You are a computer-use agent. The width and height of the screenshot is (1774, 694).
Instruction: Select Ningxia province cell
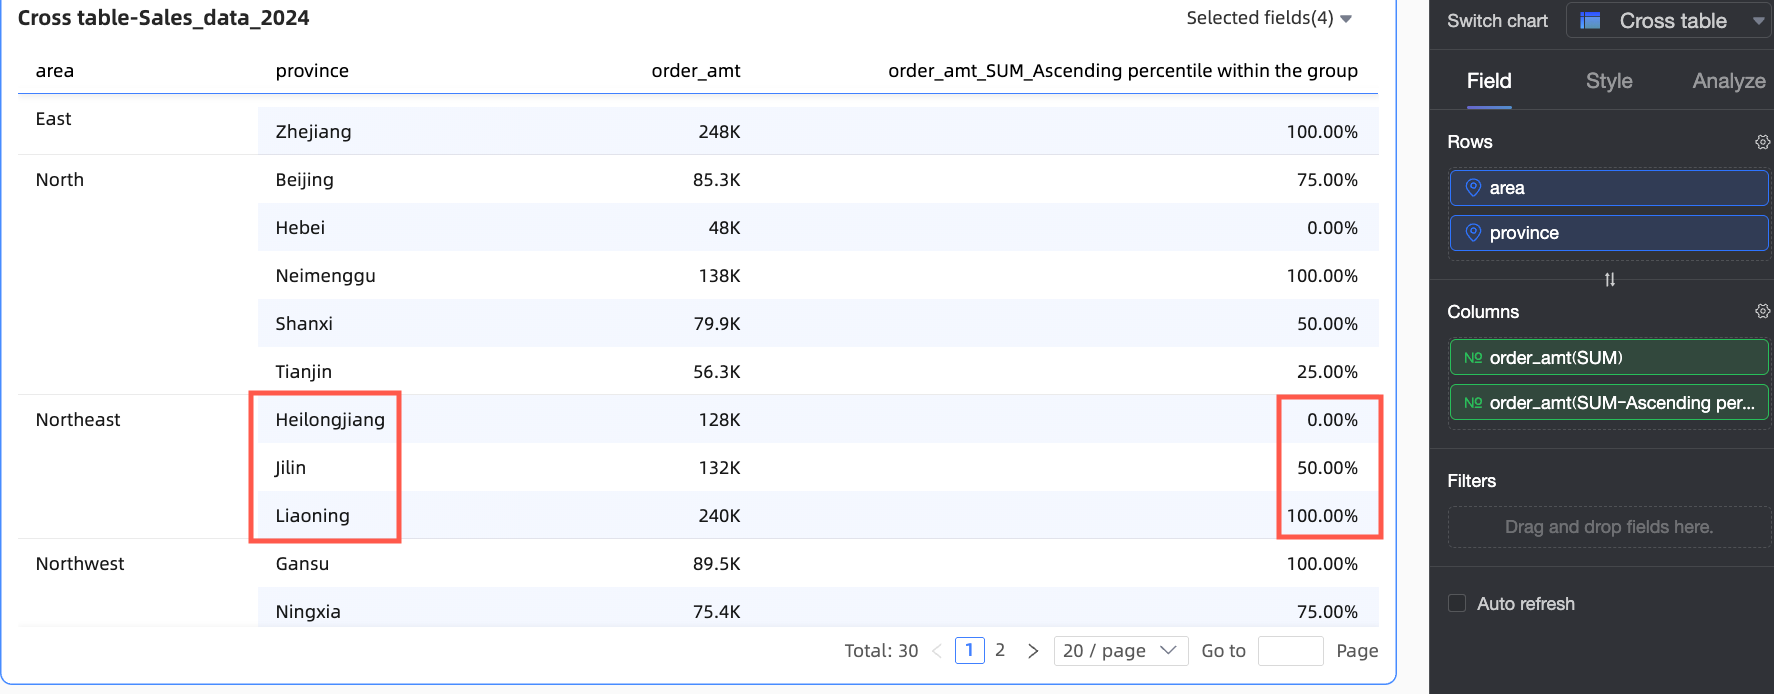(x=308, y=612)
